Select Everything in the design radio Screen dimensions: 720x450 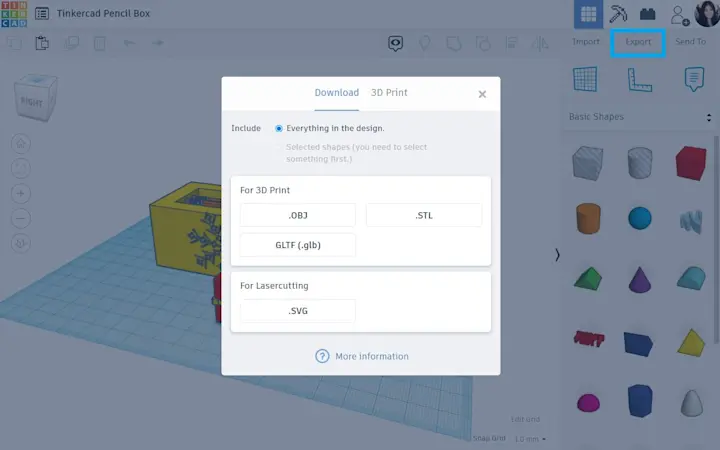pos(279,129)
